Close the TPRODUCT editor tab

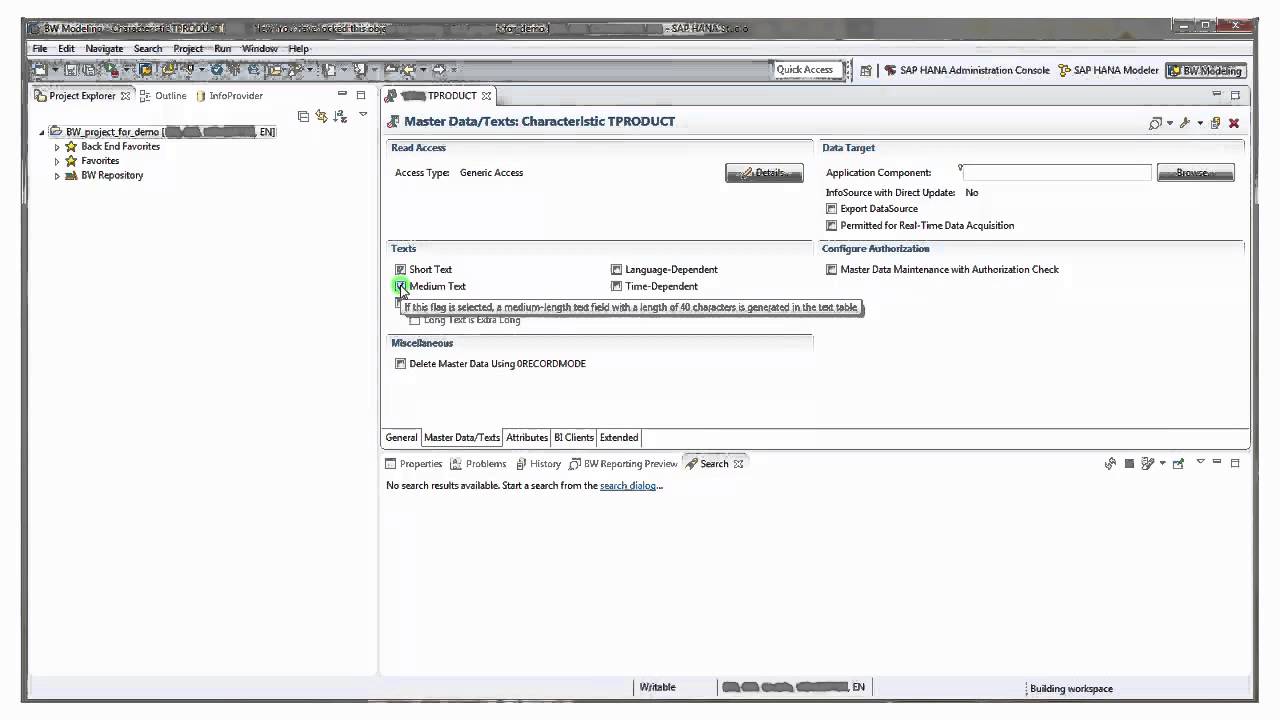pyautogui.click(x=486, y=96)
